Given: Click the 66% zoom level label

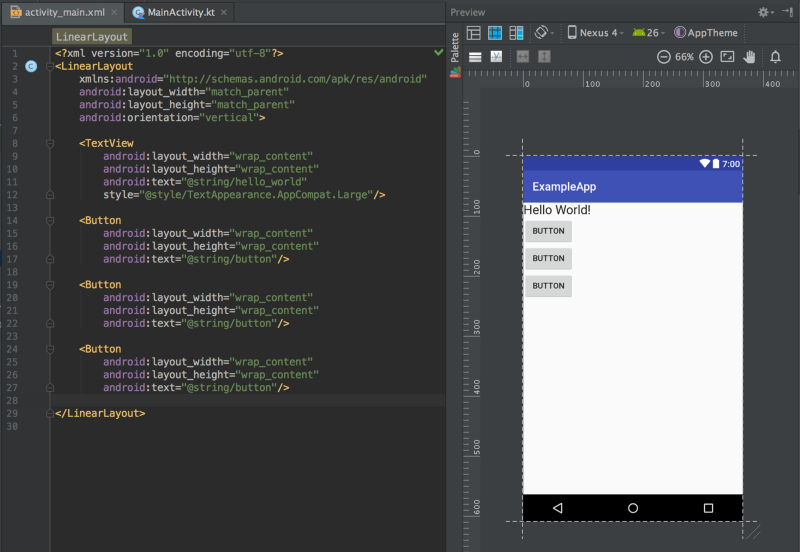Looking at the screenshot, I should (x=684, y=57).
